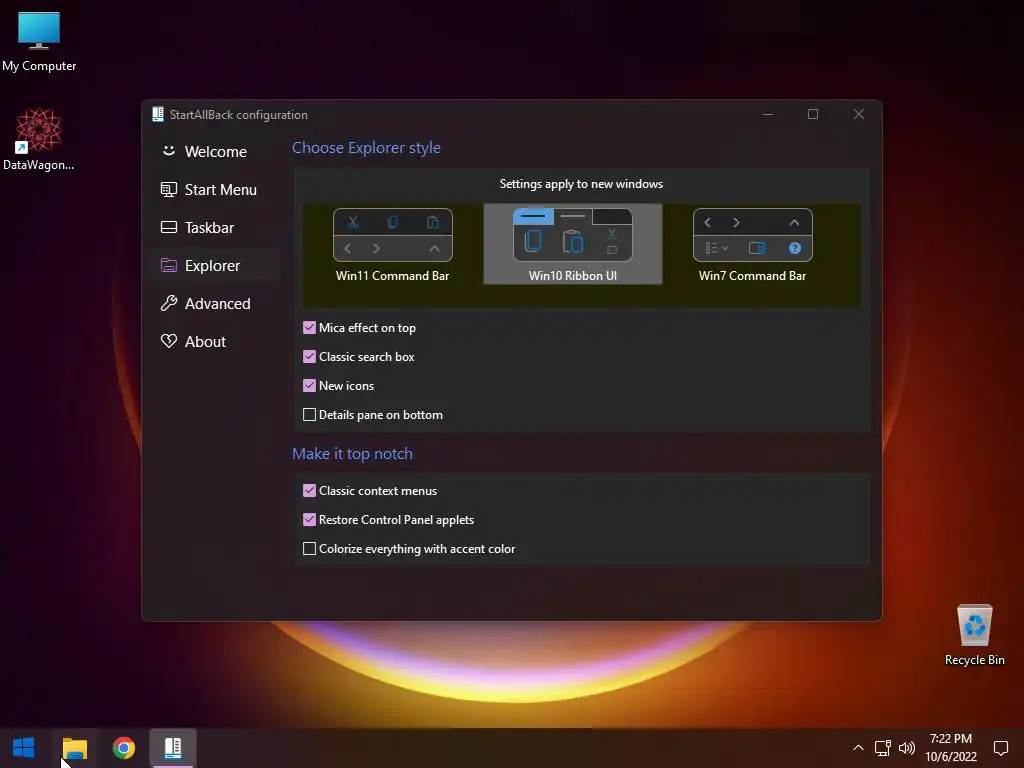Click StartAllBack taskbar icon
Screen dimensions: 1024x768
172,748
